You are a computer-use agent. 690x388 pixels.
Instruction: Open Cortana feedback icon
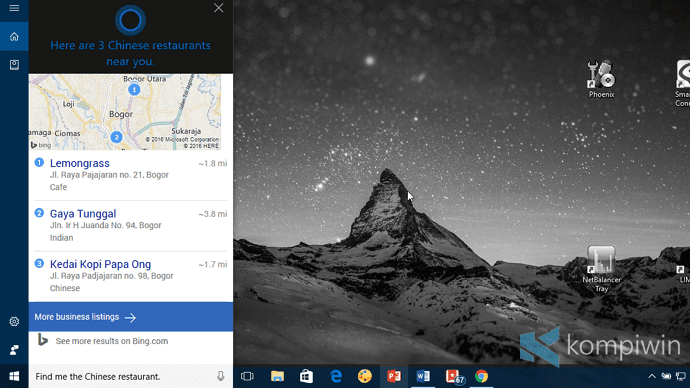tap(14, 350)
